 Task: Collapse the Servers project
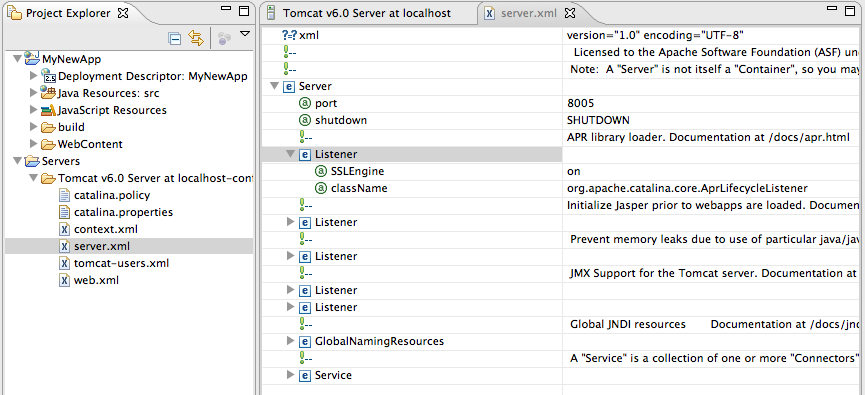[17, 161]
